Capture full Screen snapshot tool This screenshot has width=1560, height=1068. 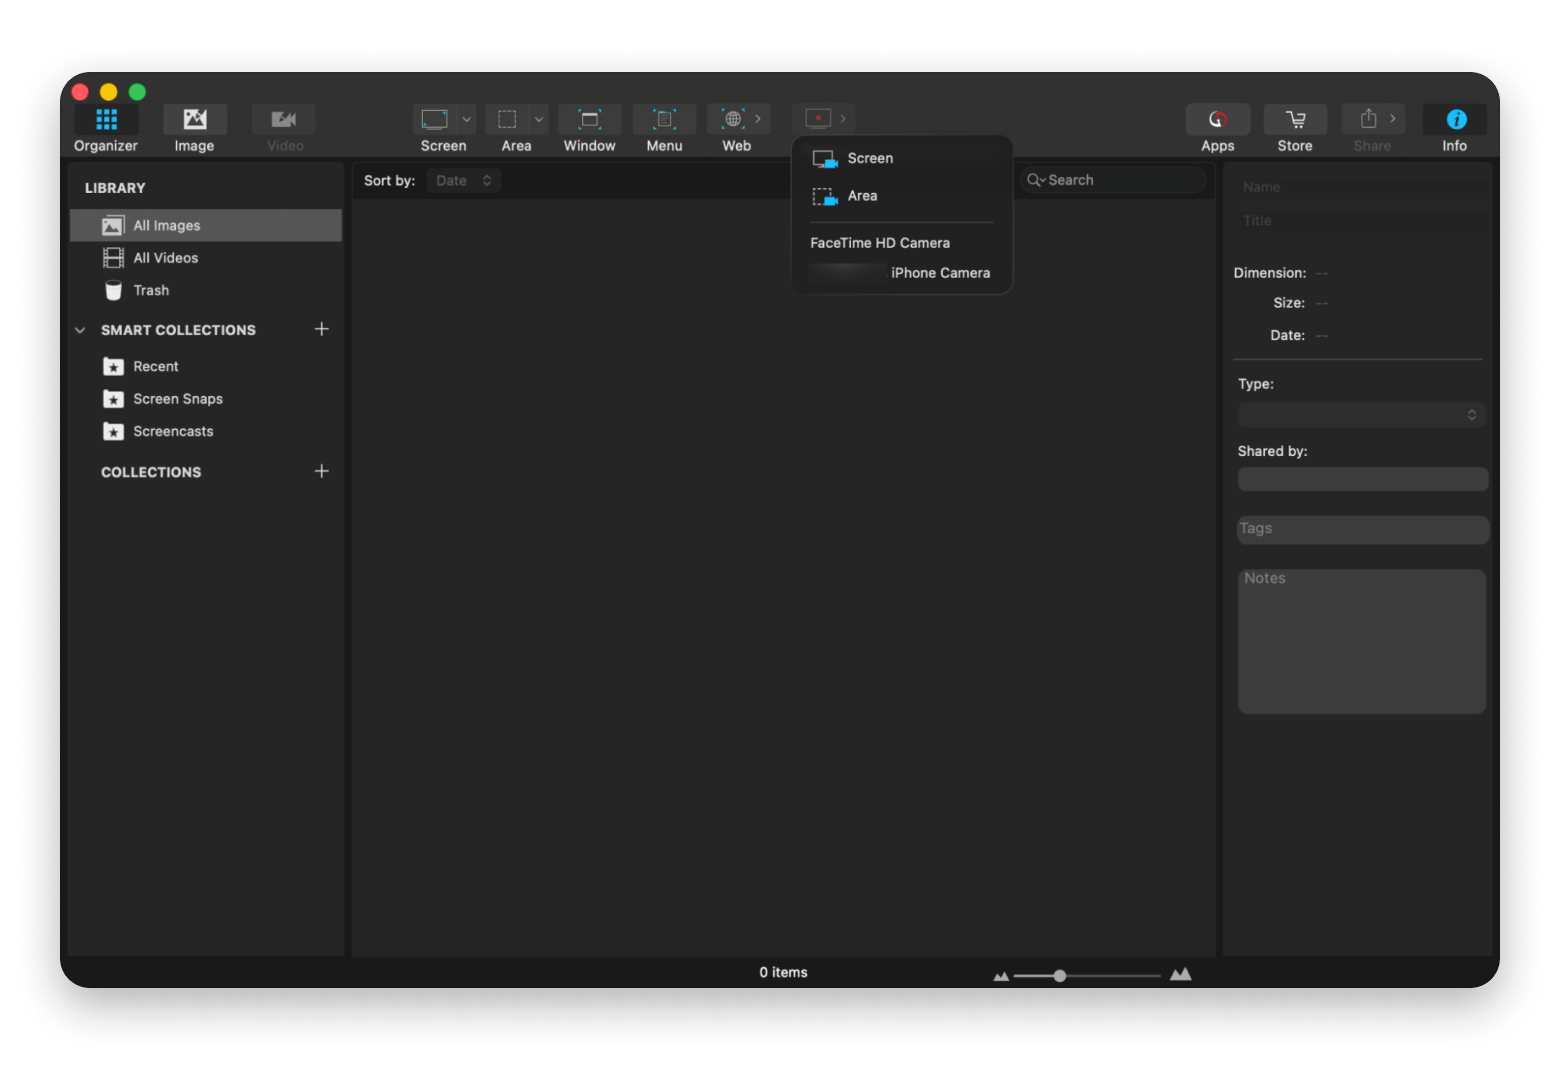[x=435, y=120]
